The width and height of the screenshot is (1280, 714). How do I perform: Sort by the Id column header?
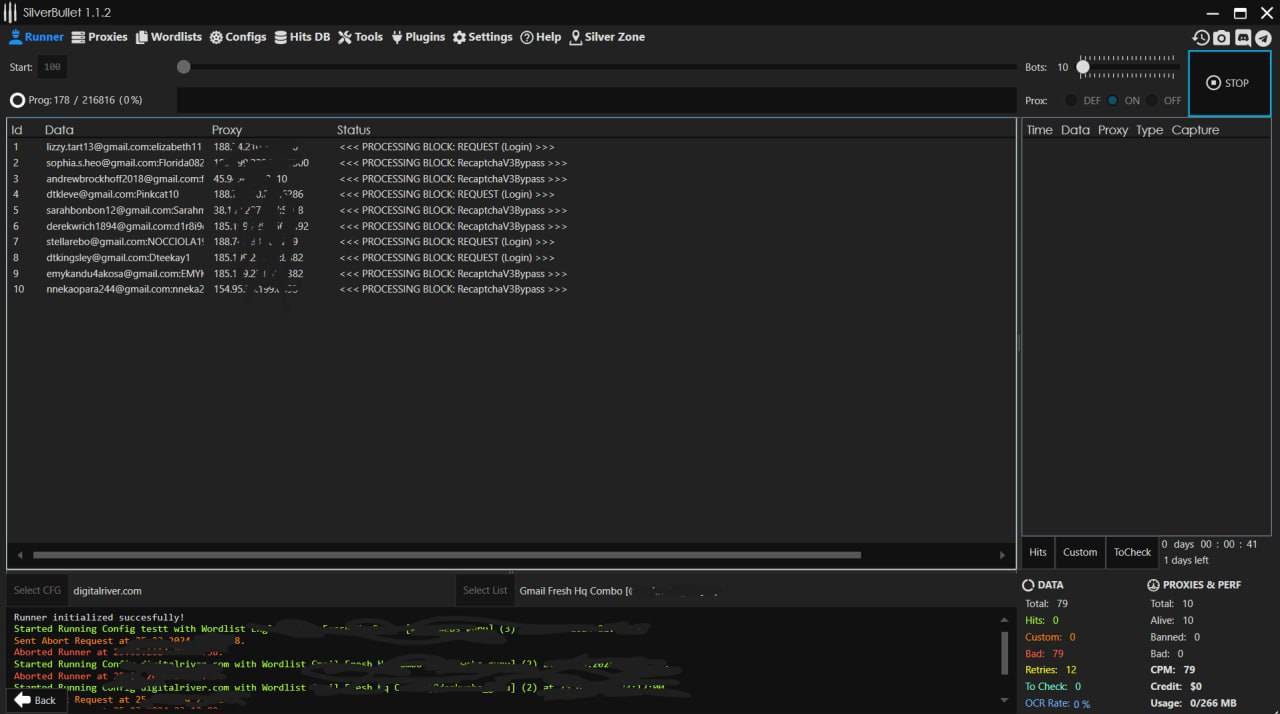(x=17, y=130)
